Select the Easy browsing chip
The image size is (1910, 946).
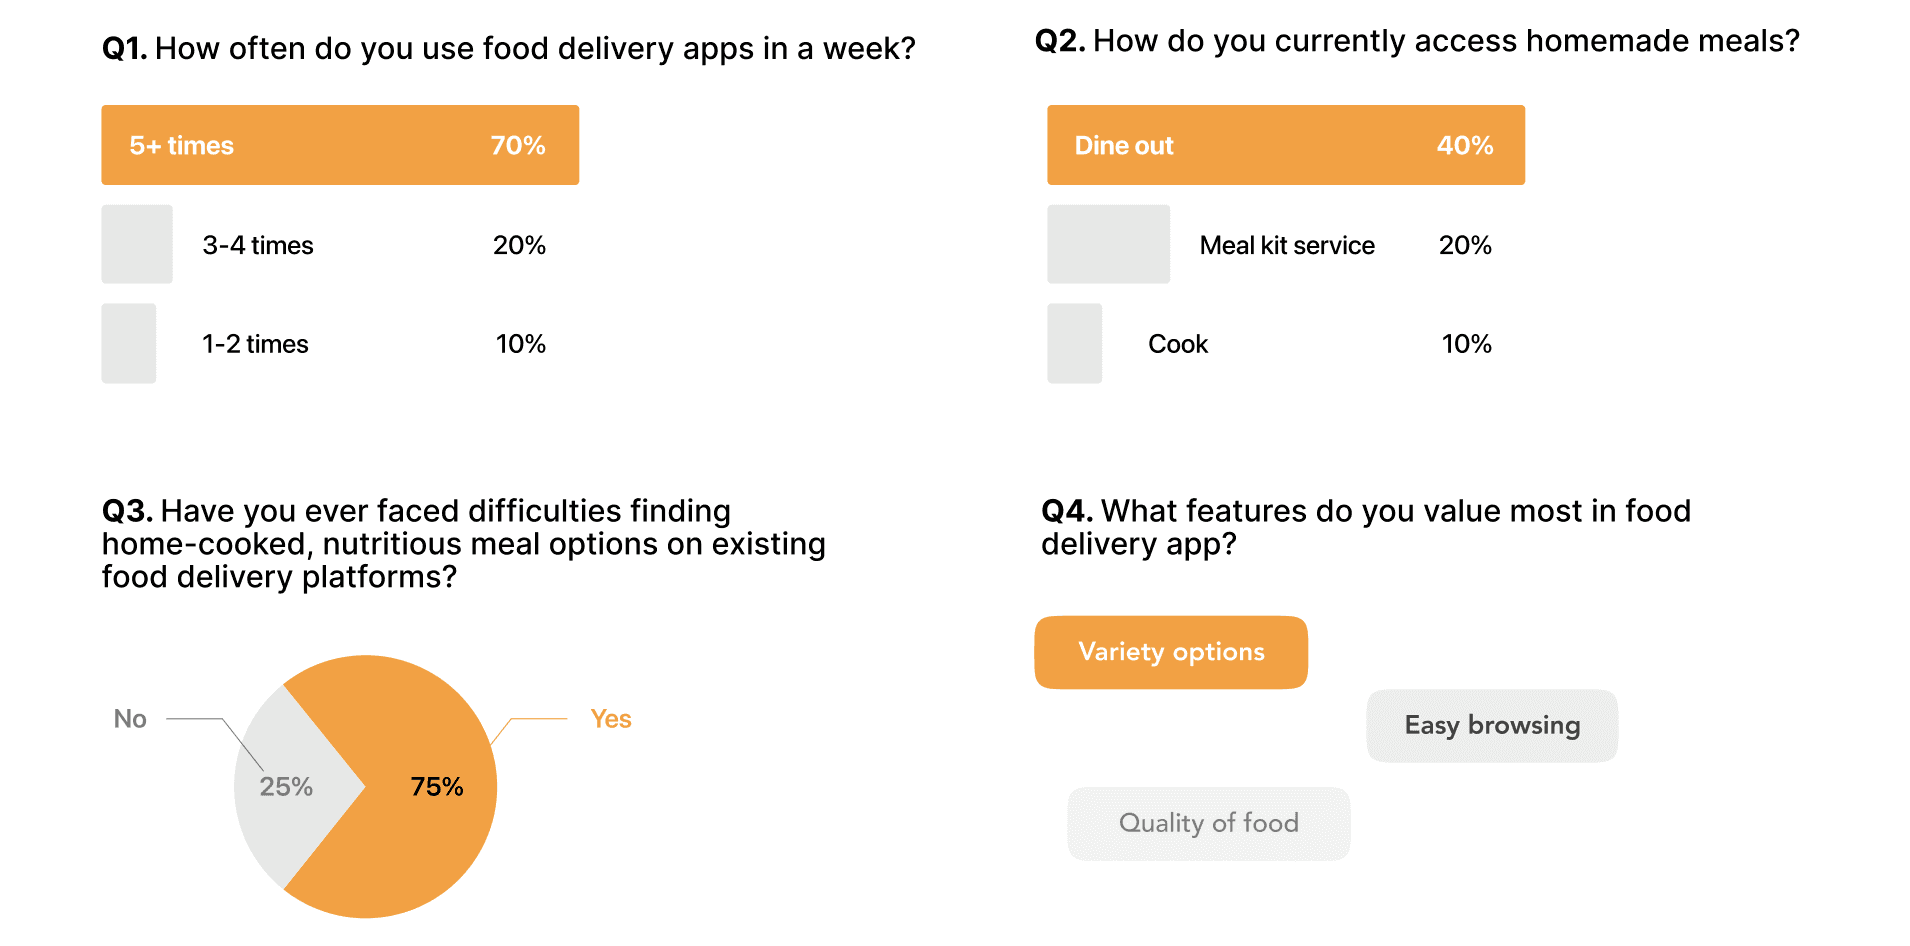coord(1491,725)
